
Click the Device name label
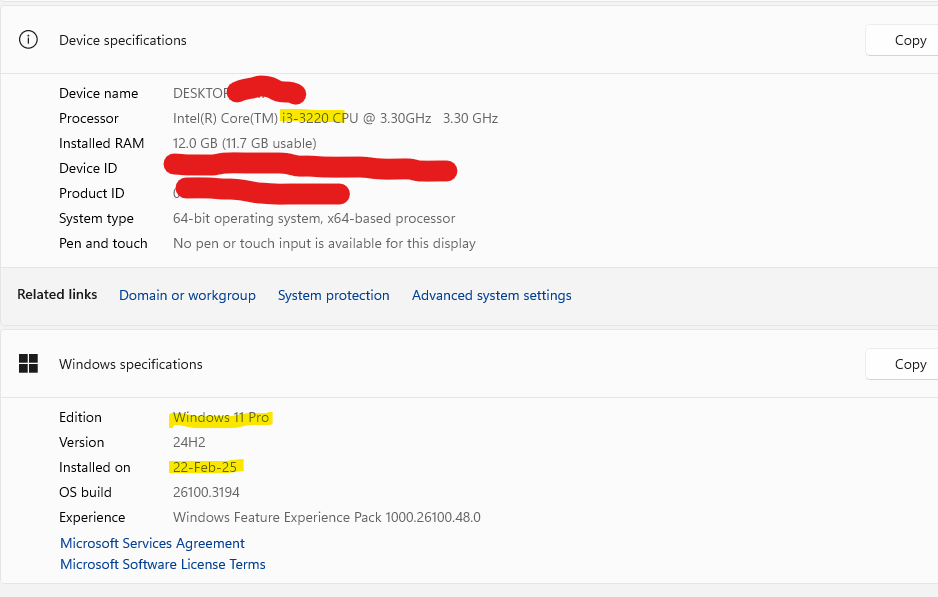point(99,93)
